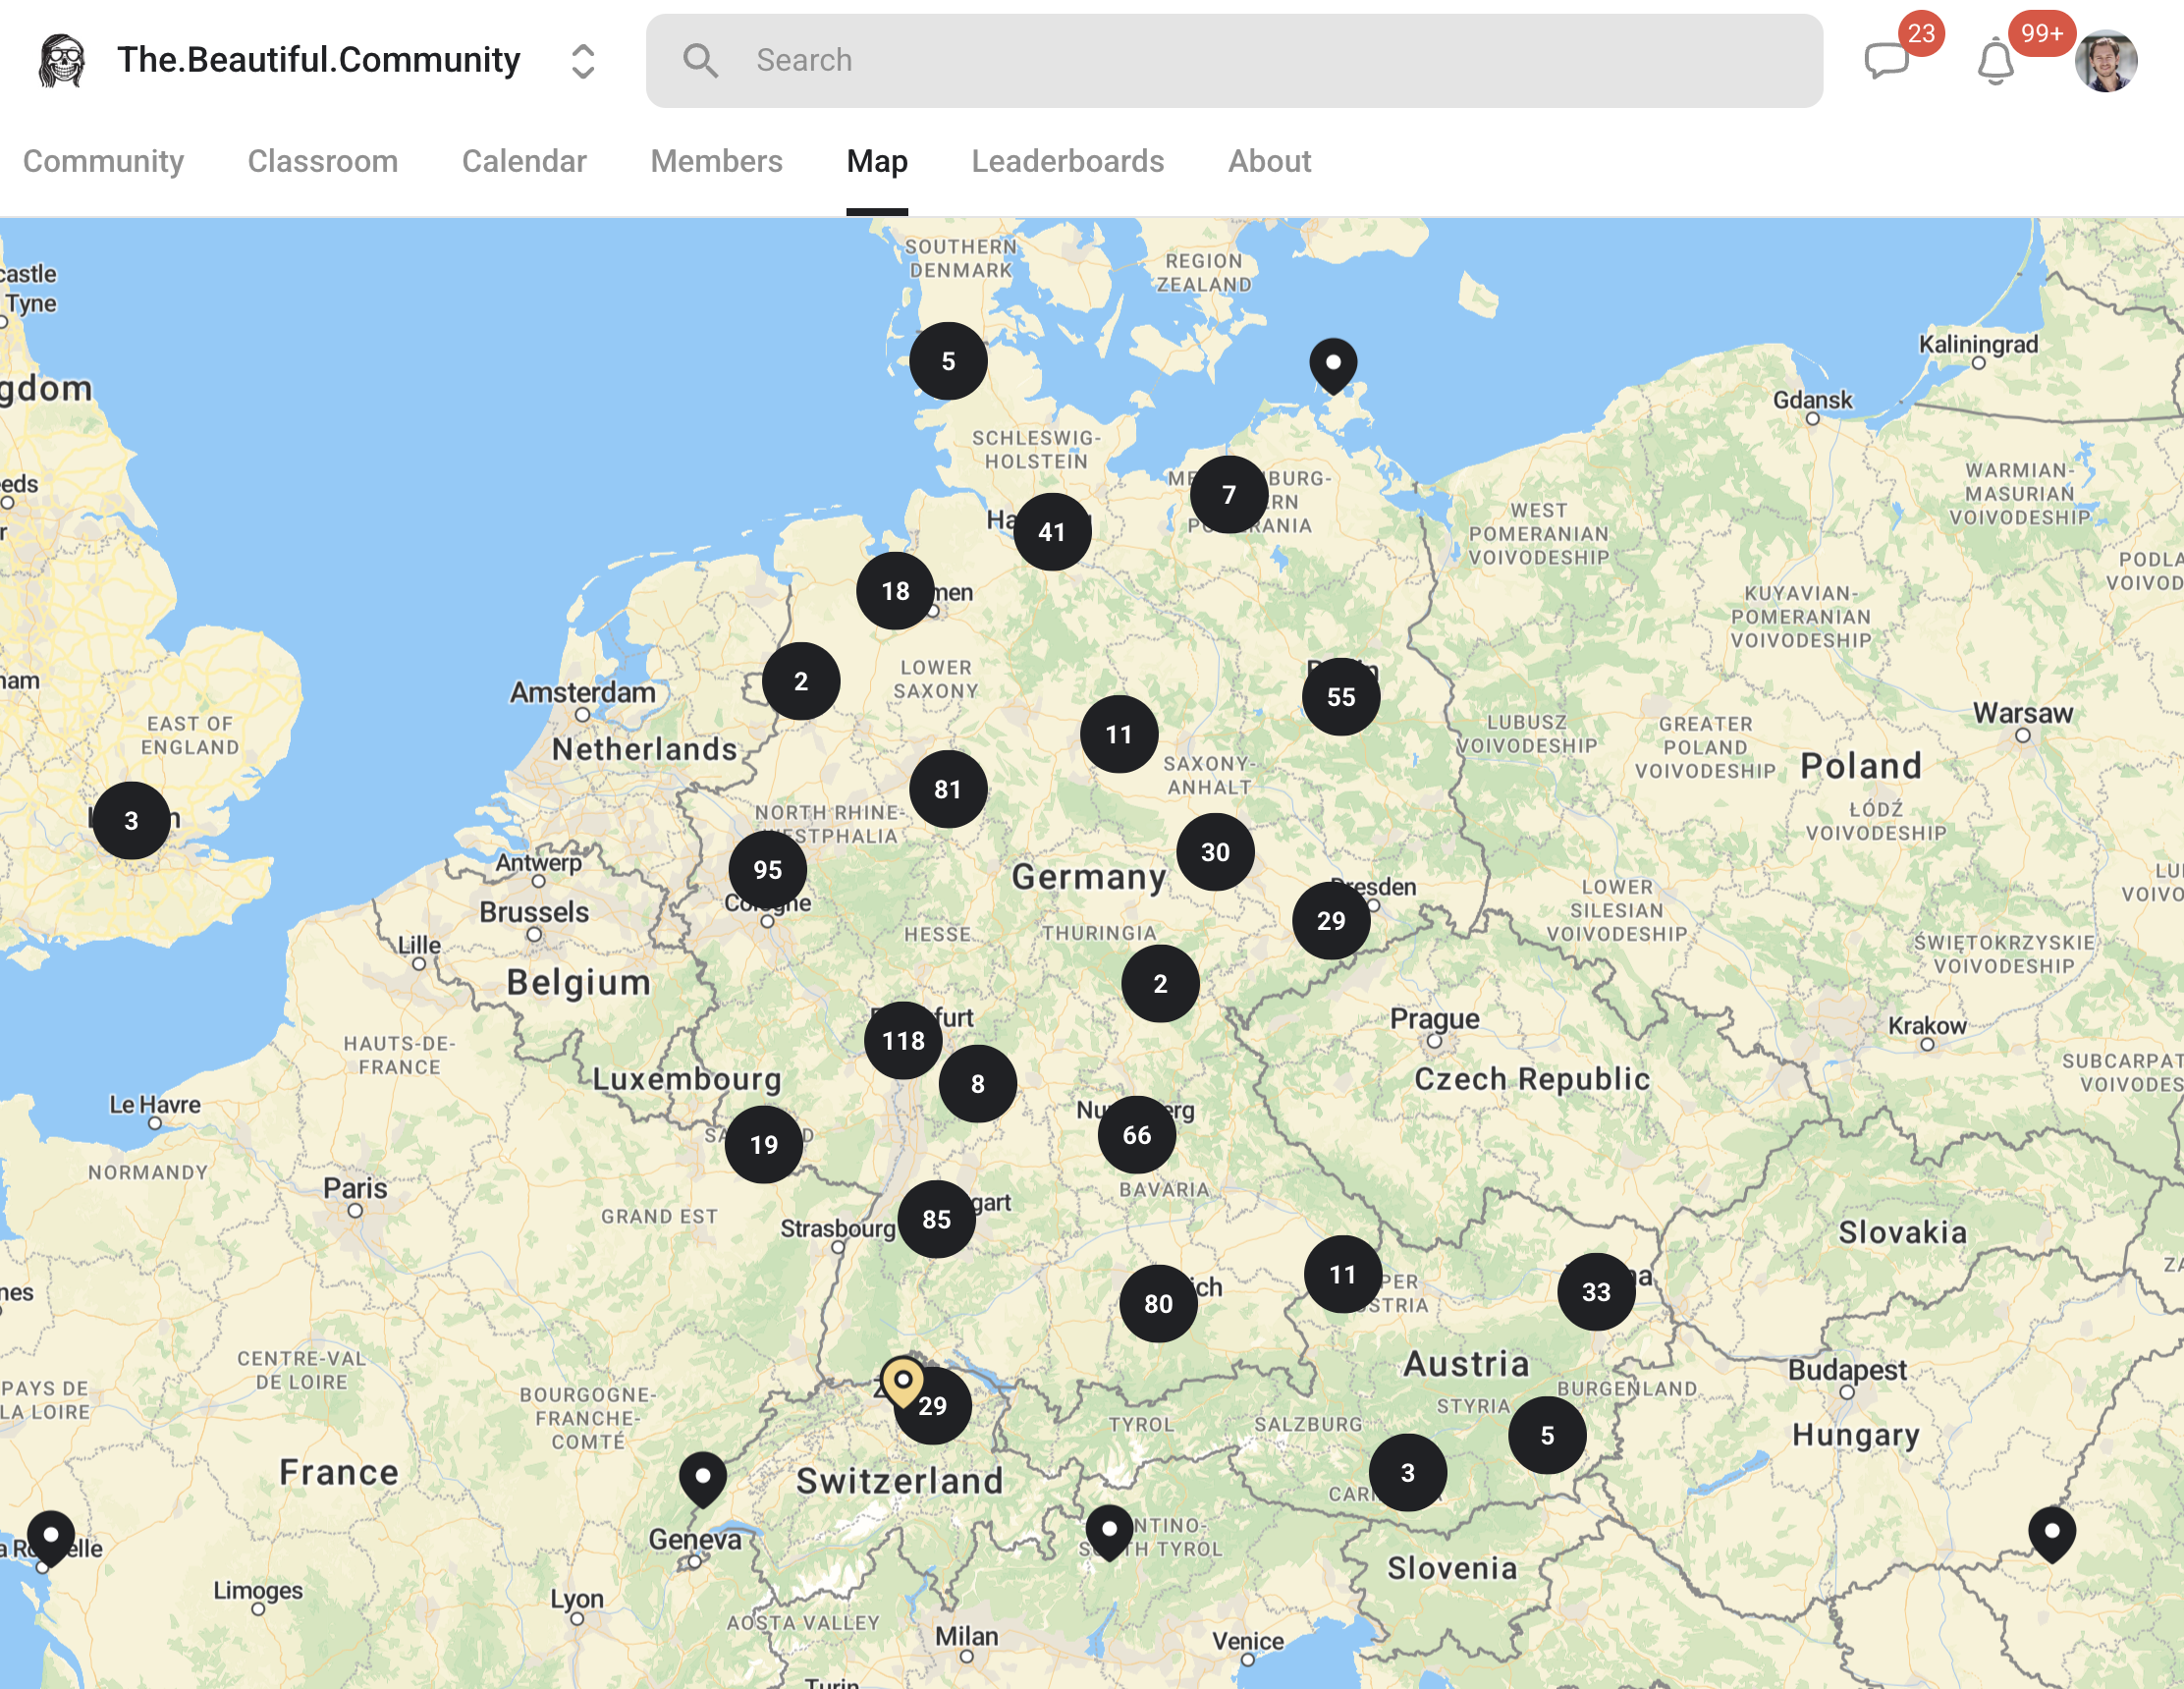Open the 55 cluster at Berlin
This screenshot has width=2184, height=1689.
pos(1340,696)
